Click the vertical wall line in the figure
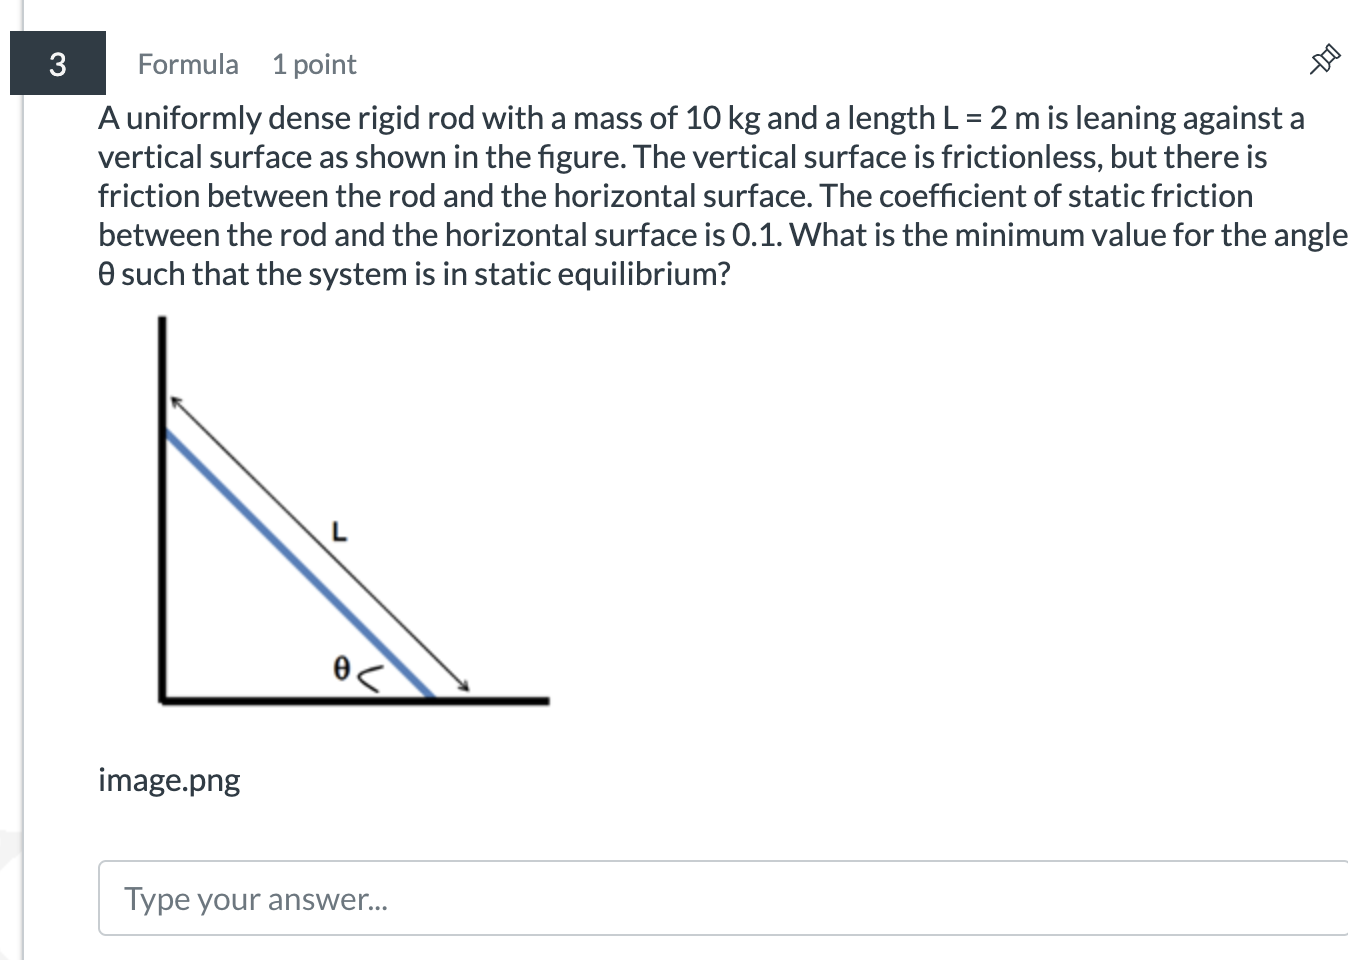1348x960 pixels. 162,500
